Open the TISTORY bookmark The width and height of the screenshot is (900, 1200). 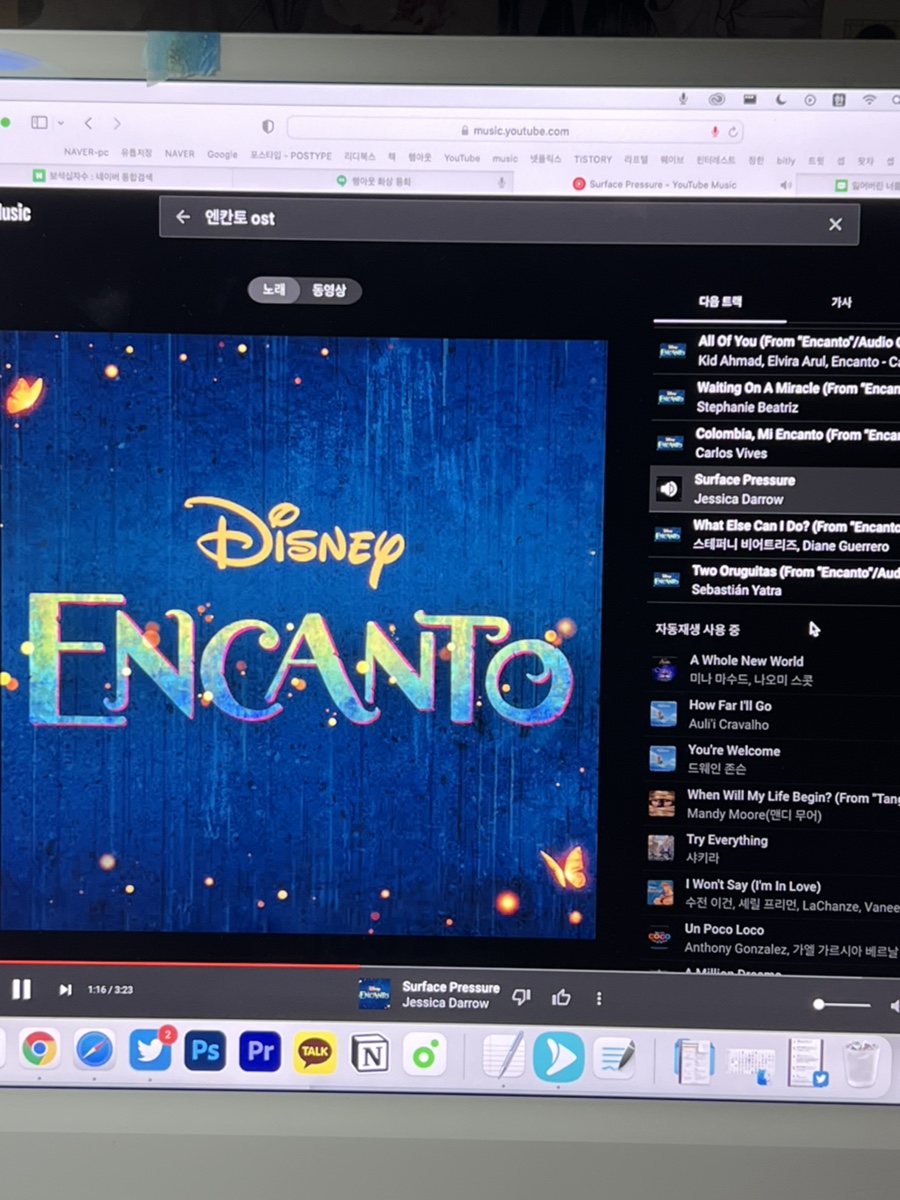pyautogui.click(x=593, y=159)
